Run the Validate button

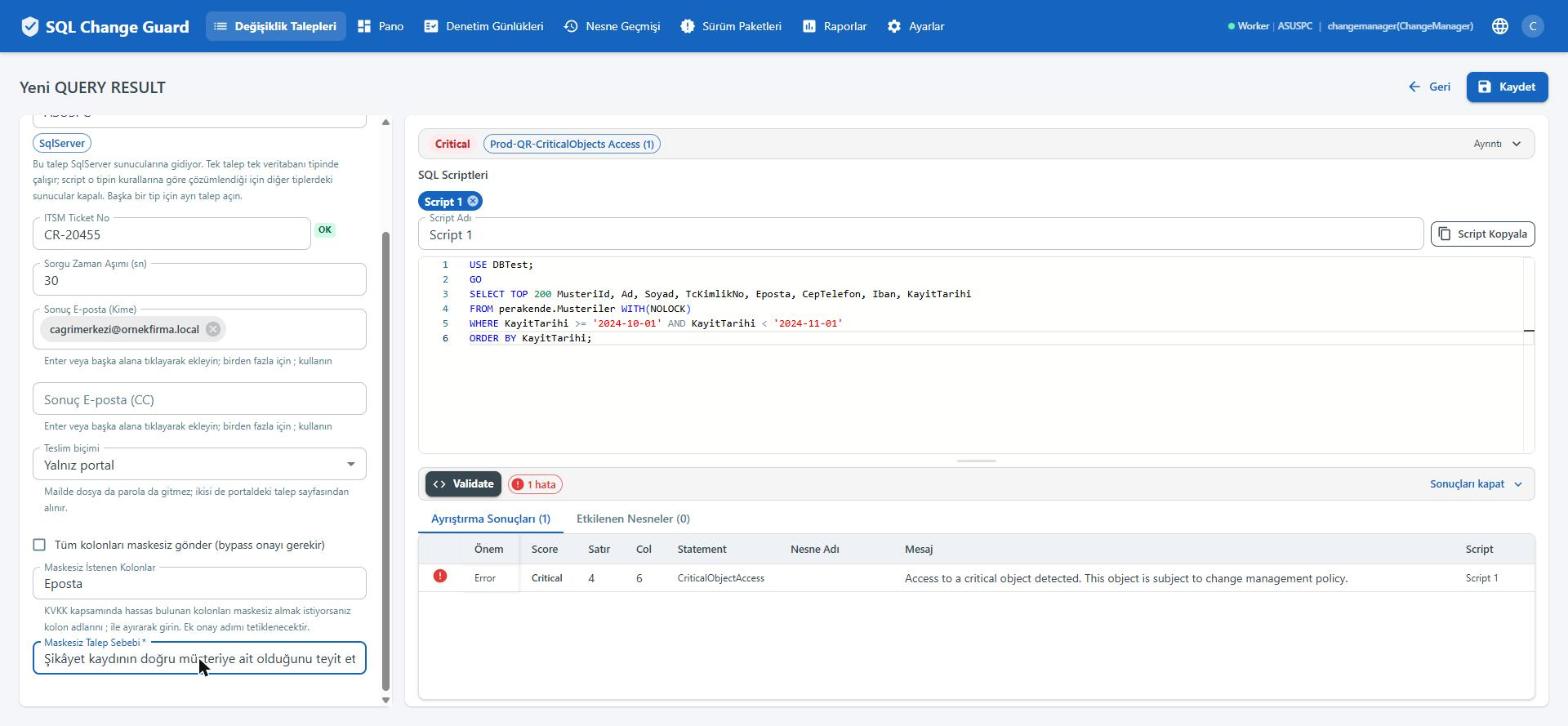[x=463, y=484]
